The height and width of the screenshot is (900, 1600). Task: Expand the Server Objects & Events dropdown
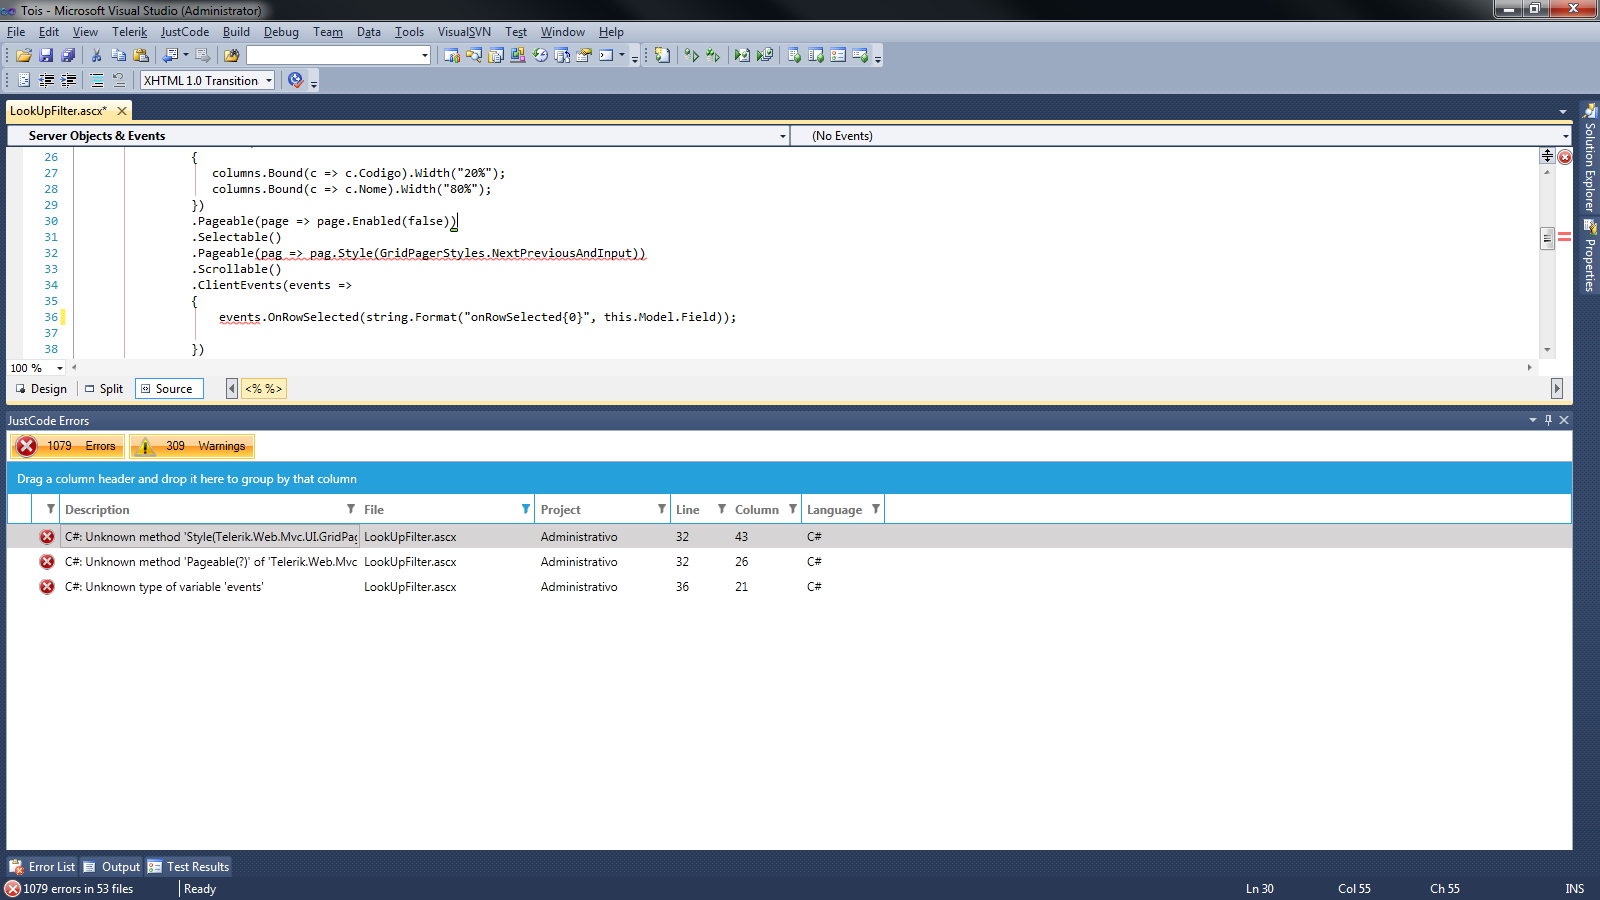pyautogui.click(x=398, y=136)
